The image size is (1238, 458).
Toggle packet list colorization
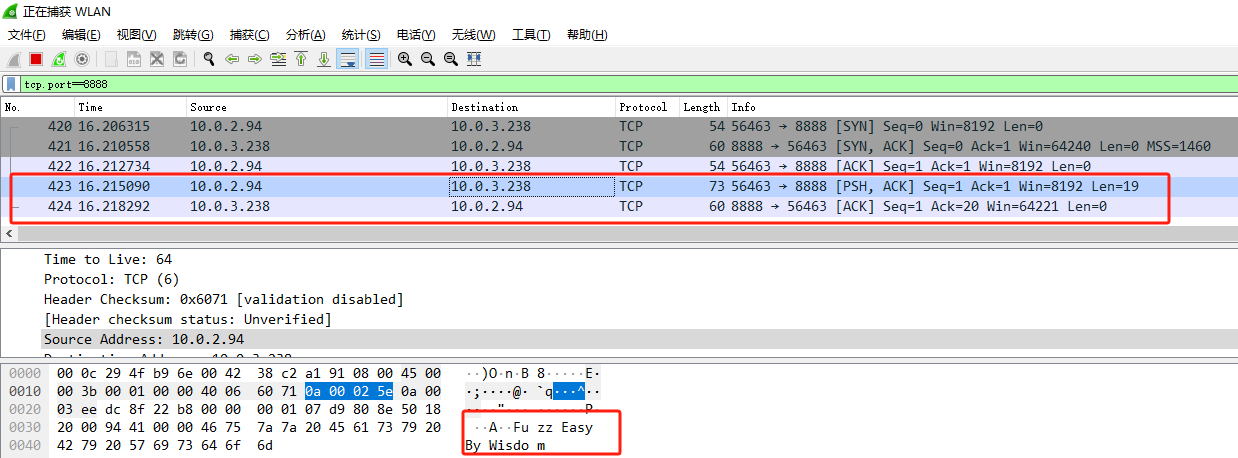pyautogui.click(x=376, y=59)
